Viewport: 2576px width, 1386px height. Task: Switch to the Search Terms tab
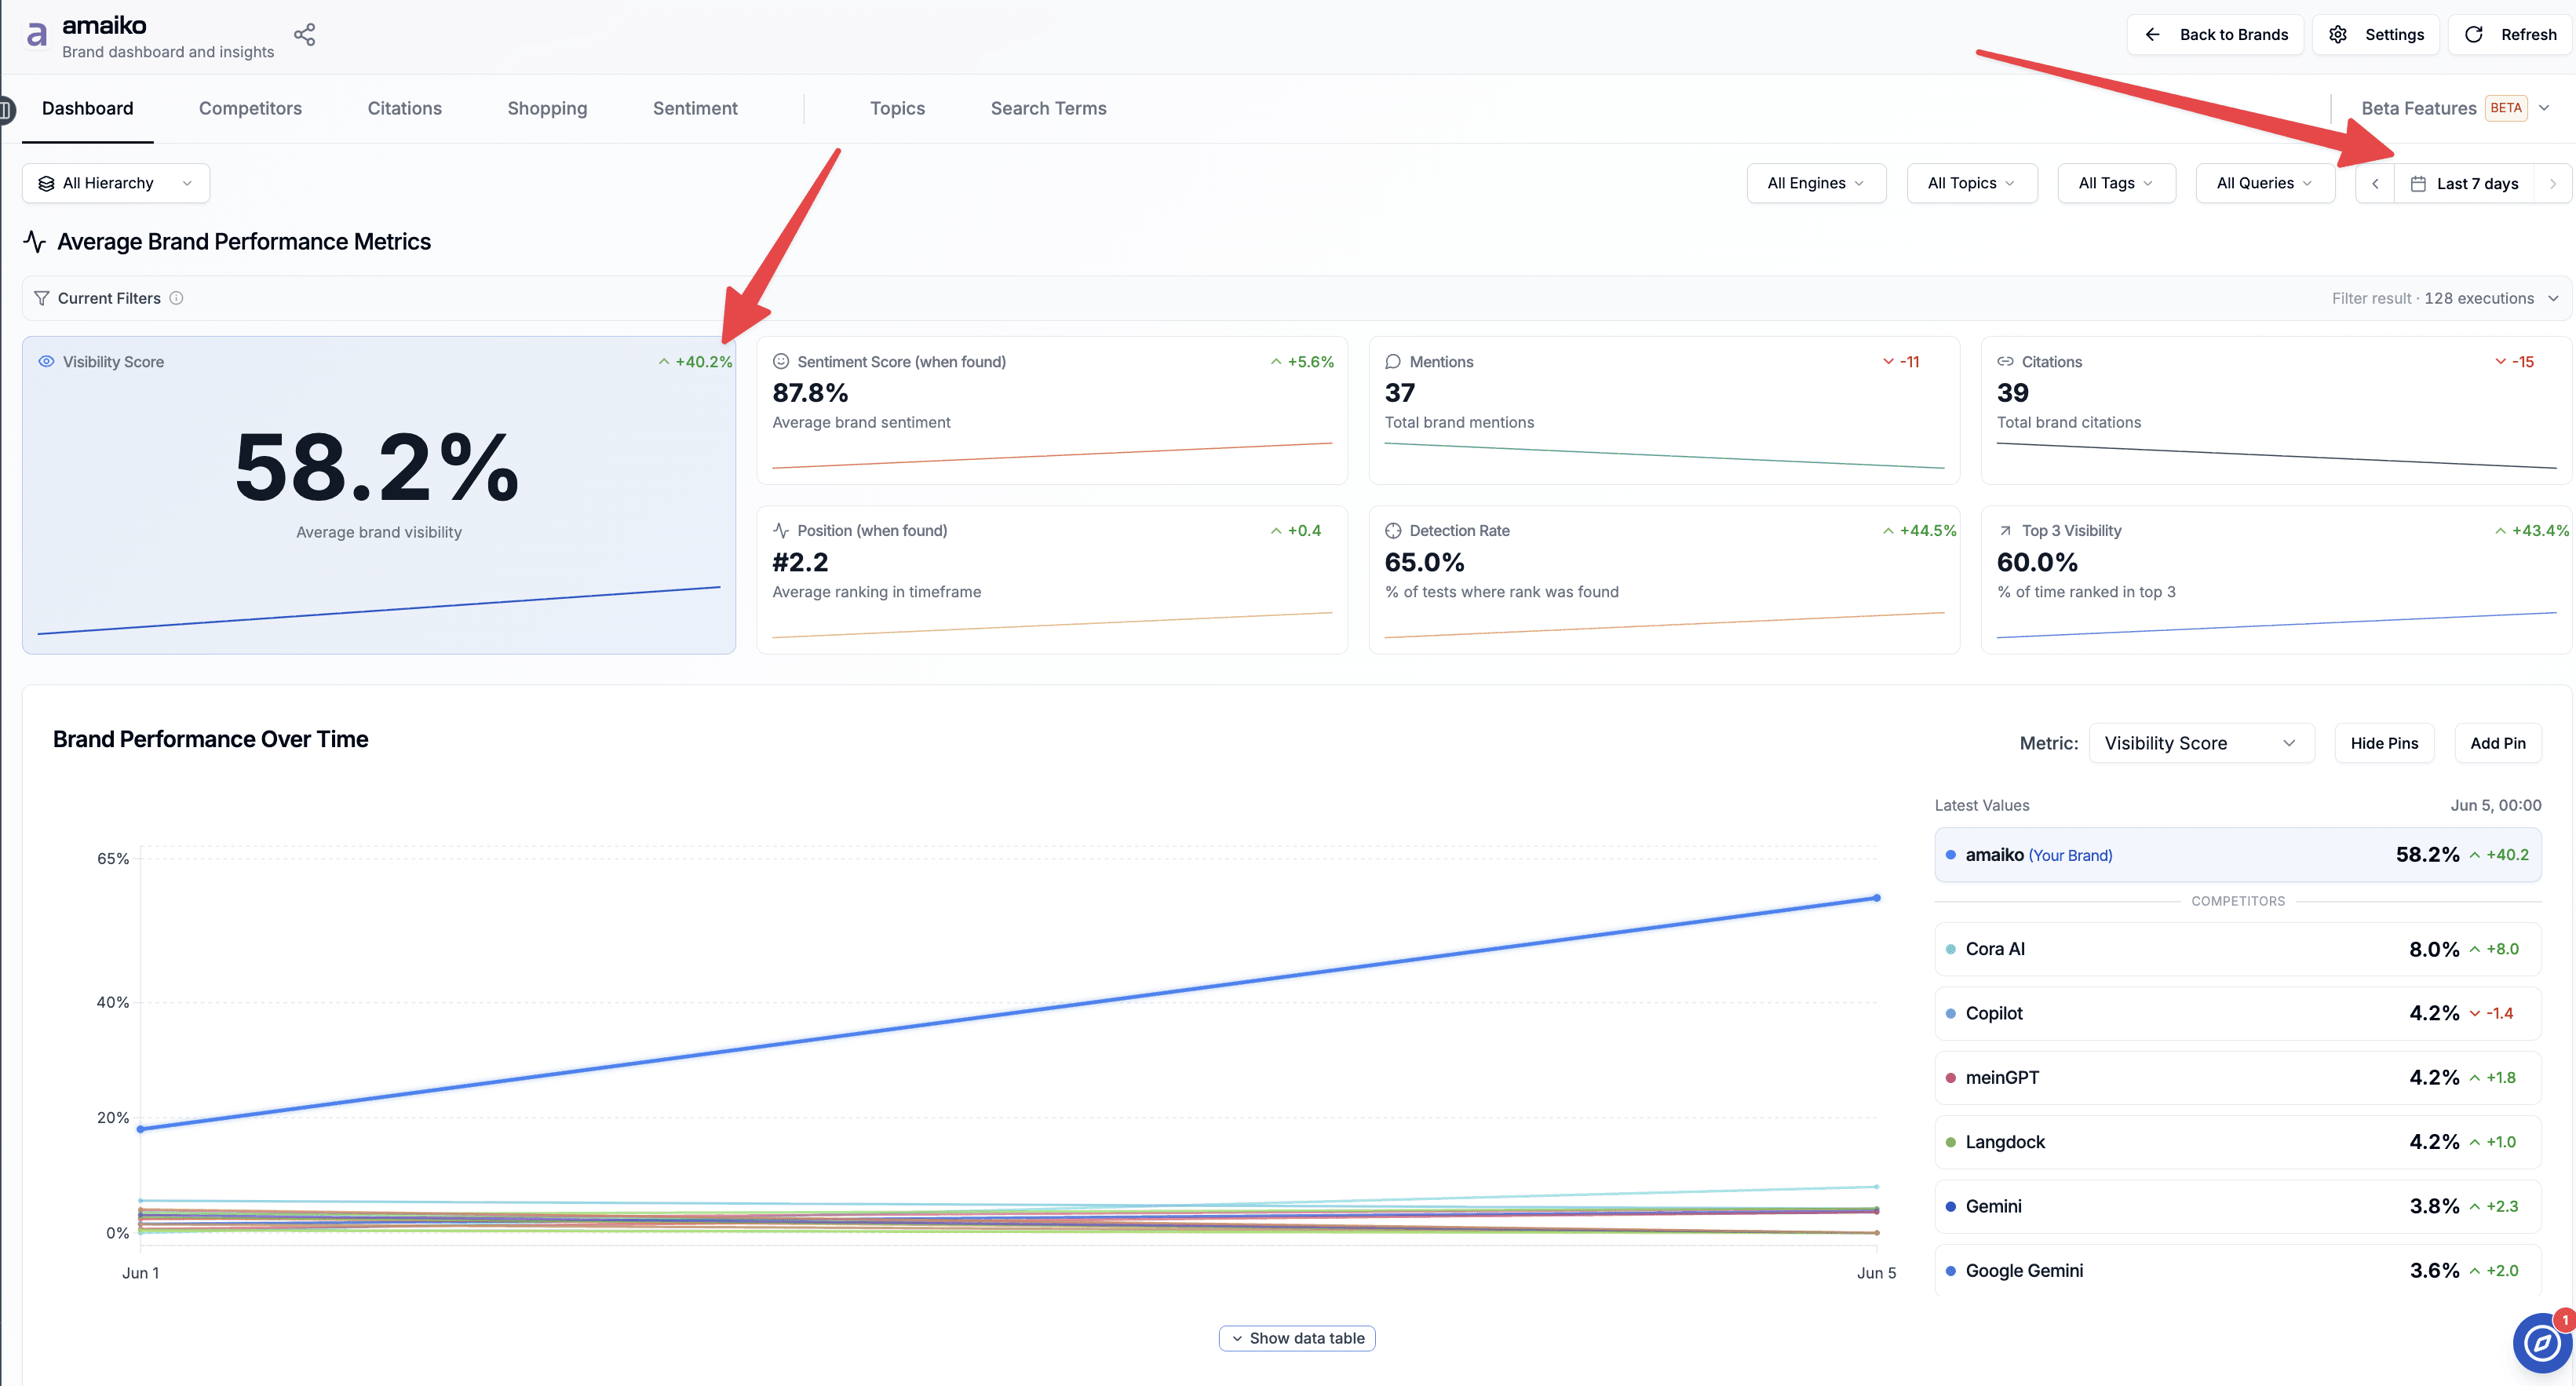tap(1048, 108)
